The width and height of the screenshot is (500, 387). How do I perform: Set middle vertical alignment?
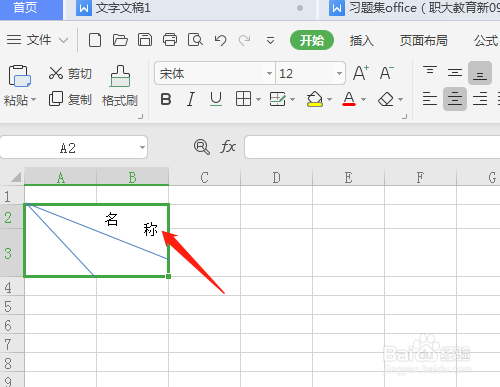455,73
